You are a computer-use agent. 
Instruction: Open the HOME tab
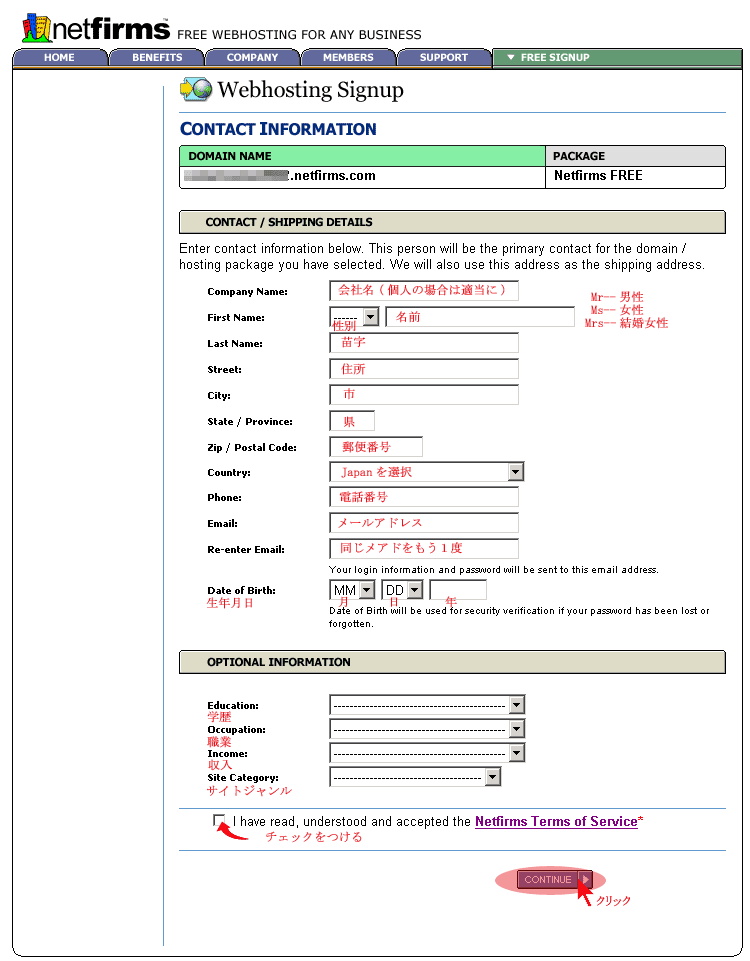click(x=59, y=58)
